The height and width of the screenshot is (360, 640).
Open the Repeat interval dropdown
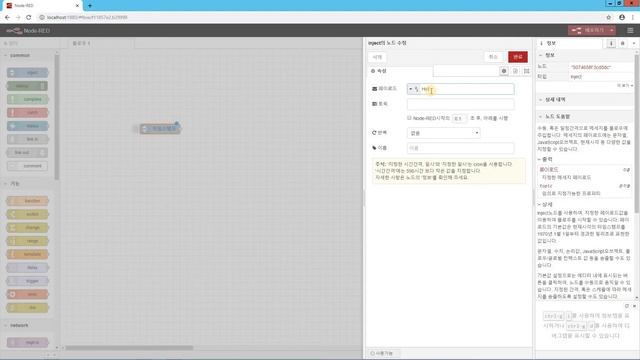click(444, 133)
